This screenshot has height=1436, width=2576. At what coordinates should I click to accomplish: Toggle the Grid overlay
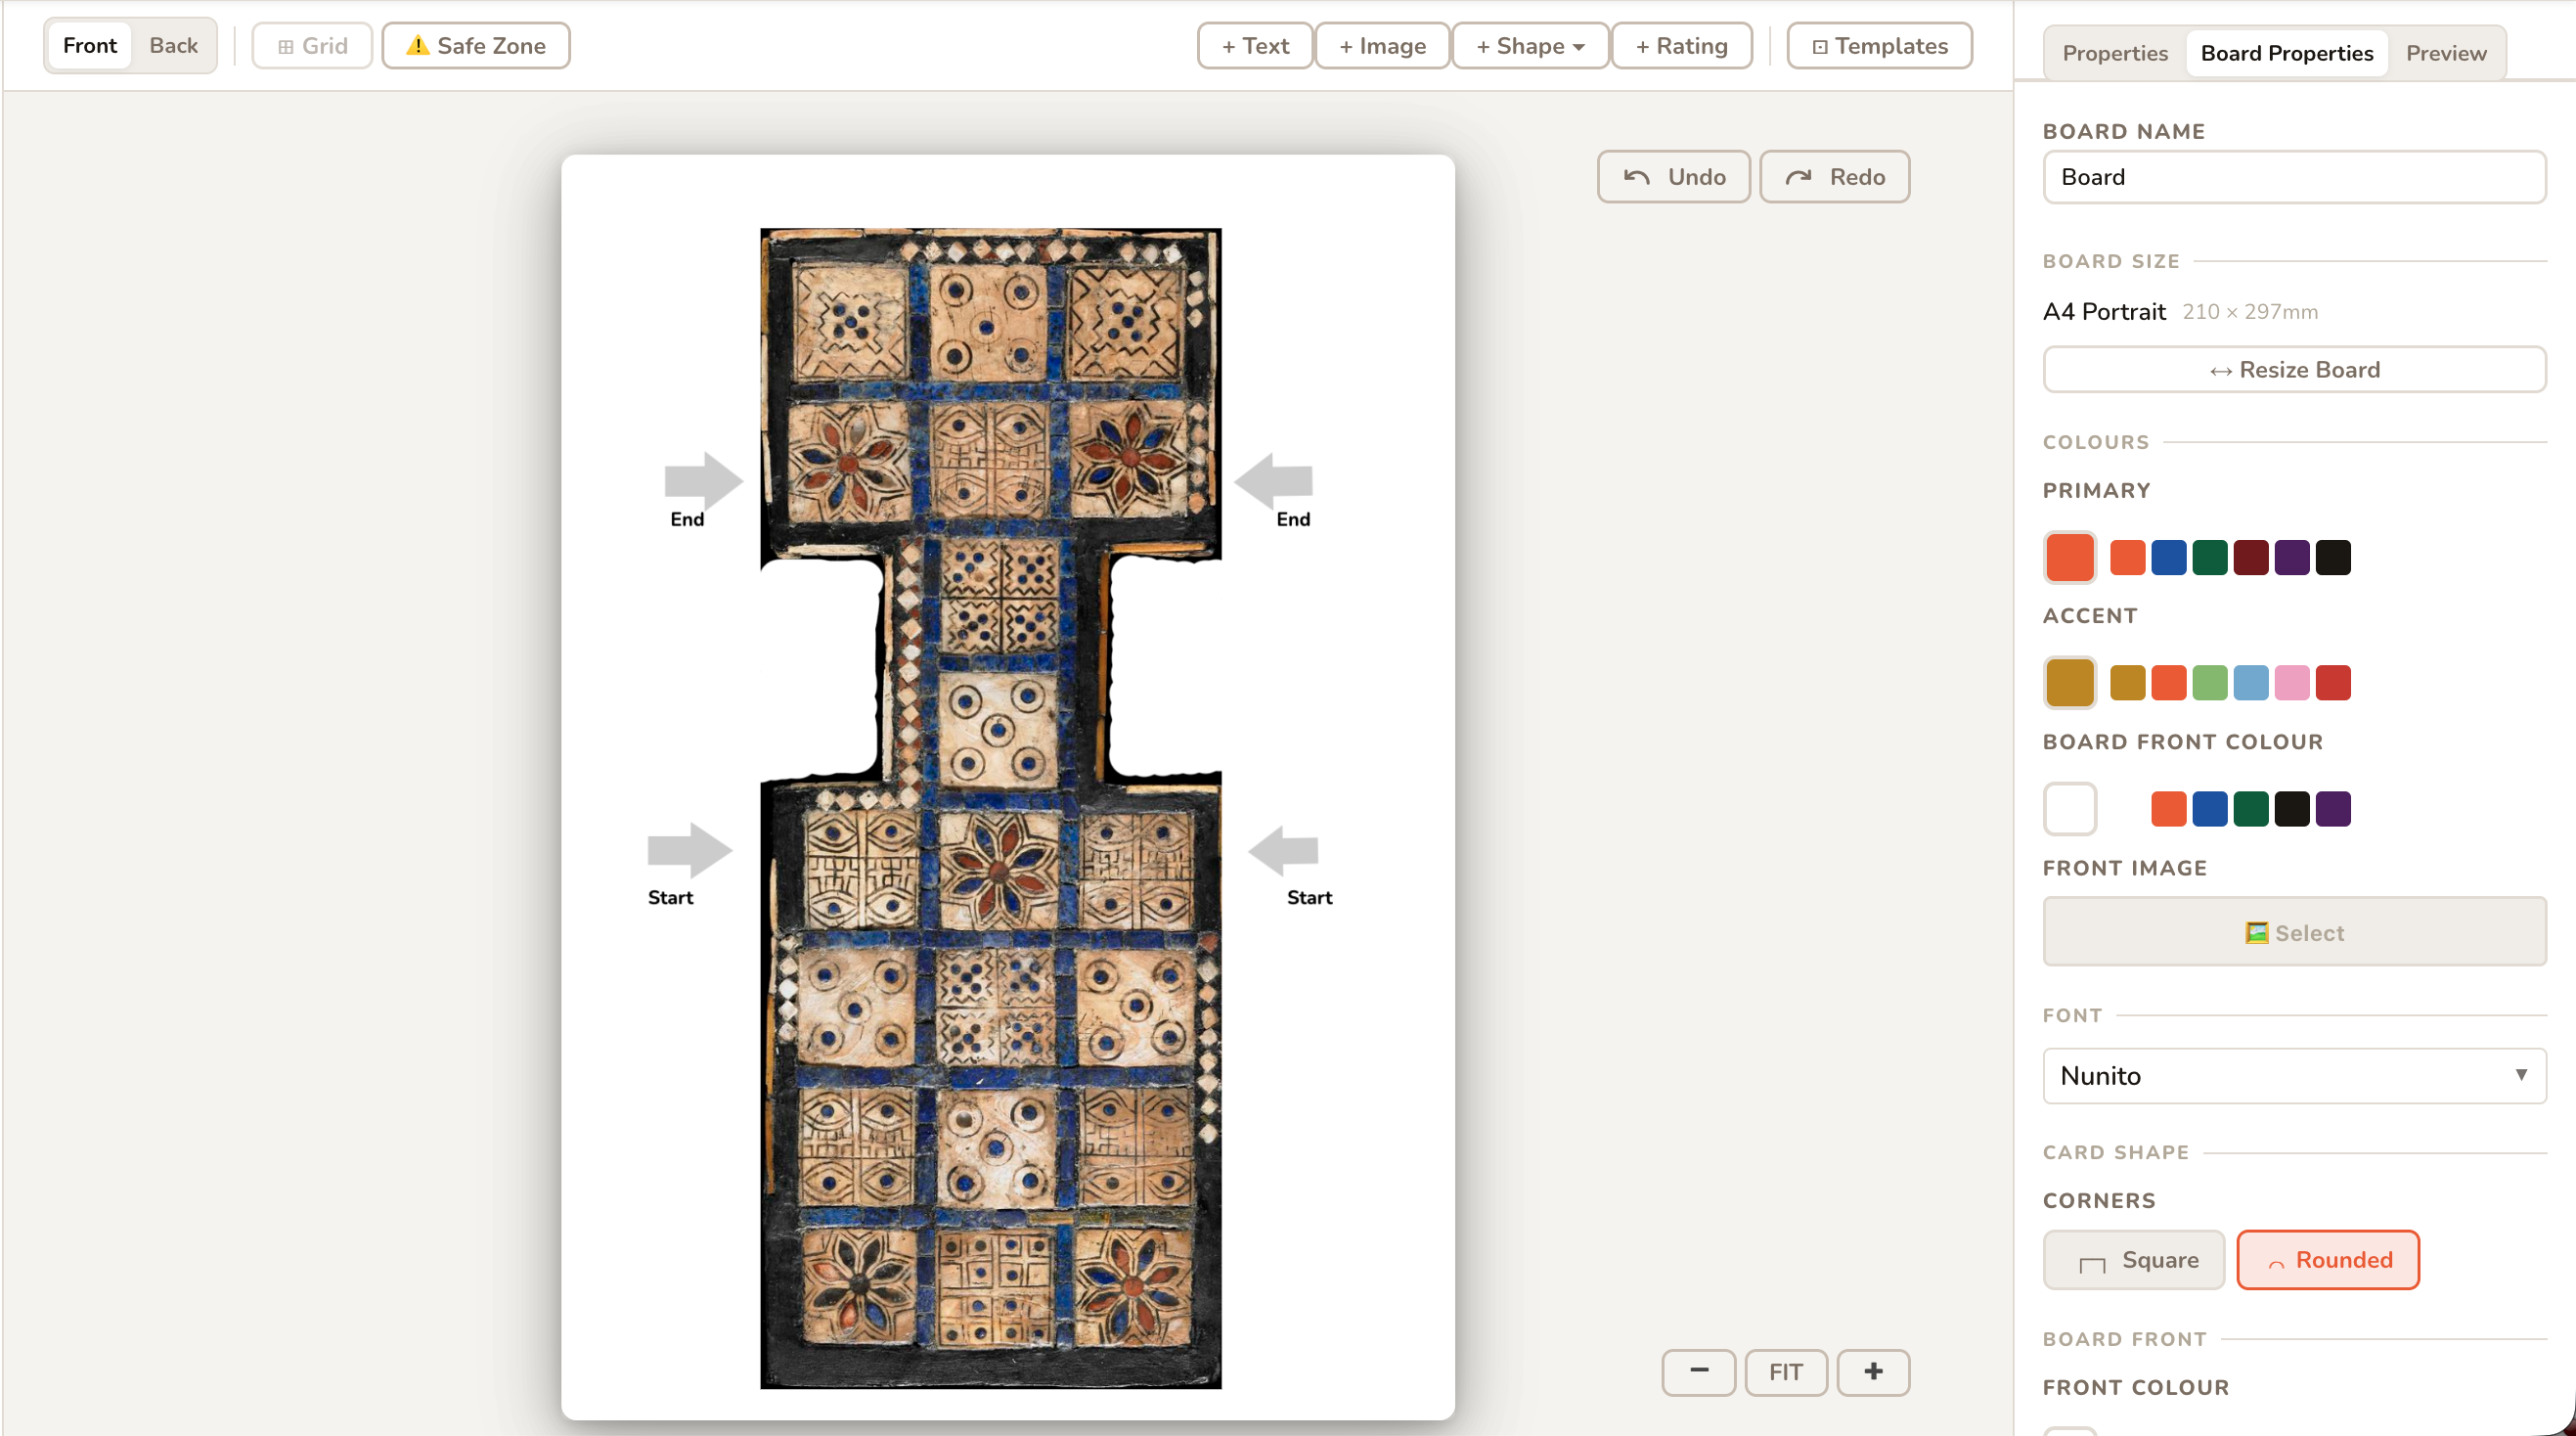(312, 46)
